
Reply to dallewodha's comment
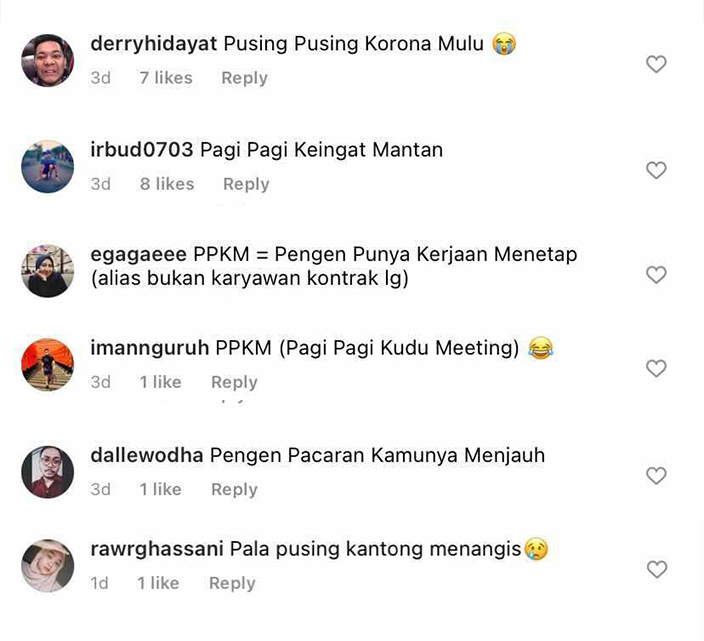234,489
